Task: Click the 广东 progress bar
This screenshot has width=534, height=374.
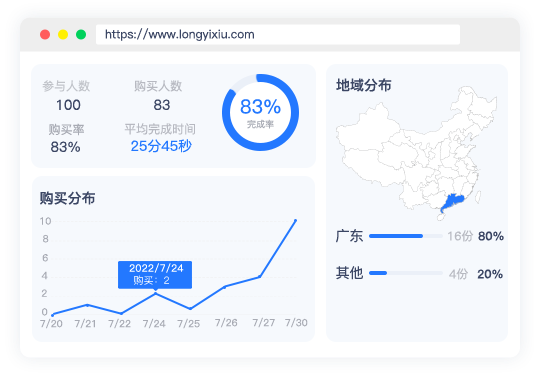Action: click(406, 236)
